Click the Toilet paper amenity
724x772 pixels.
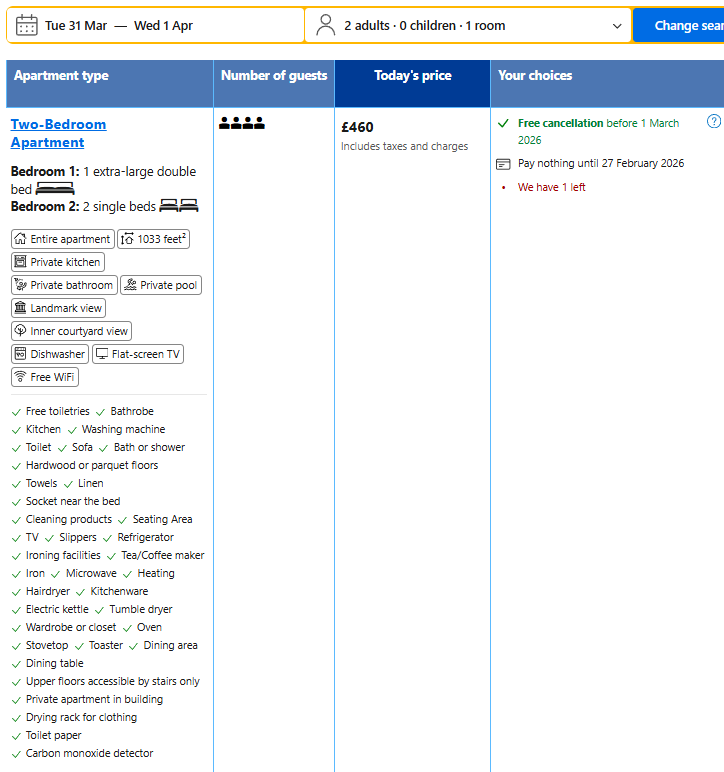coord(54,736)
